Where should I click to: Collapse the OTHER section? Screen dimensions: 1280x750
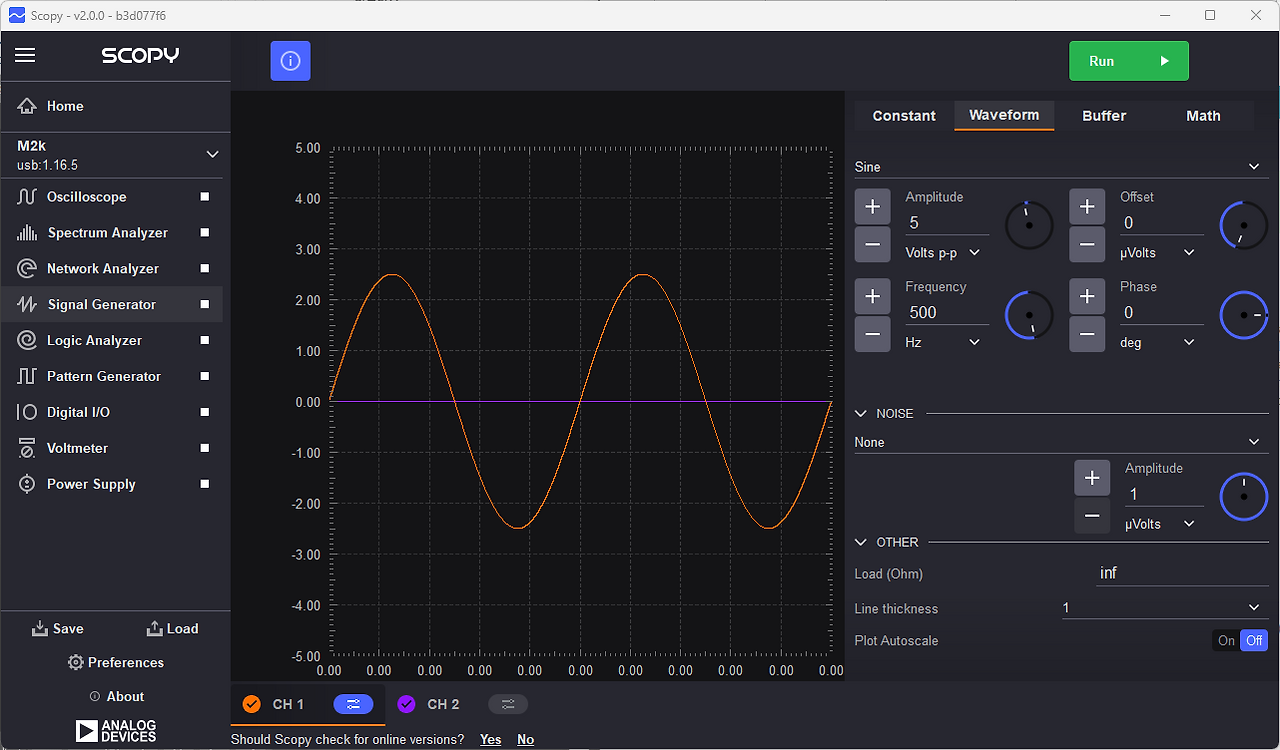(x=861, y=543)
